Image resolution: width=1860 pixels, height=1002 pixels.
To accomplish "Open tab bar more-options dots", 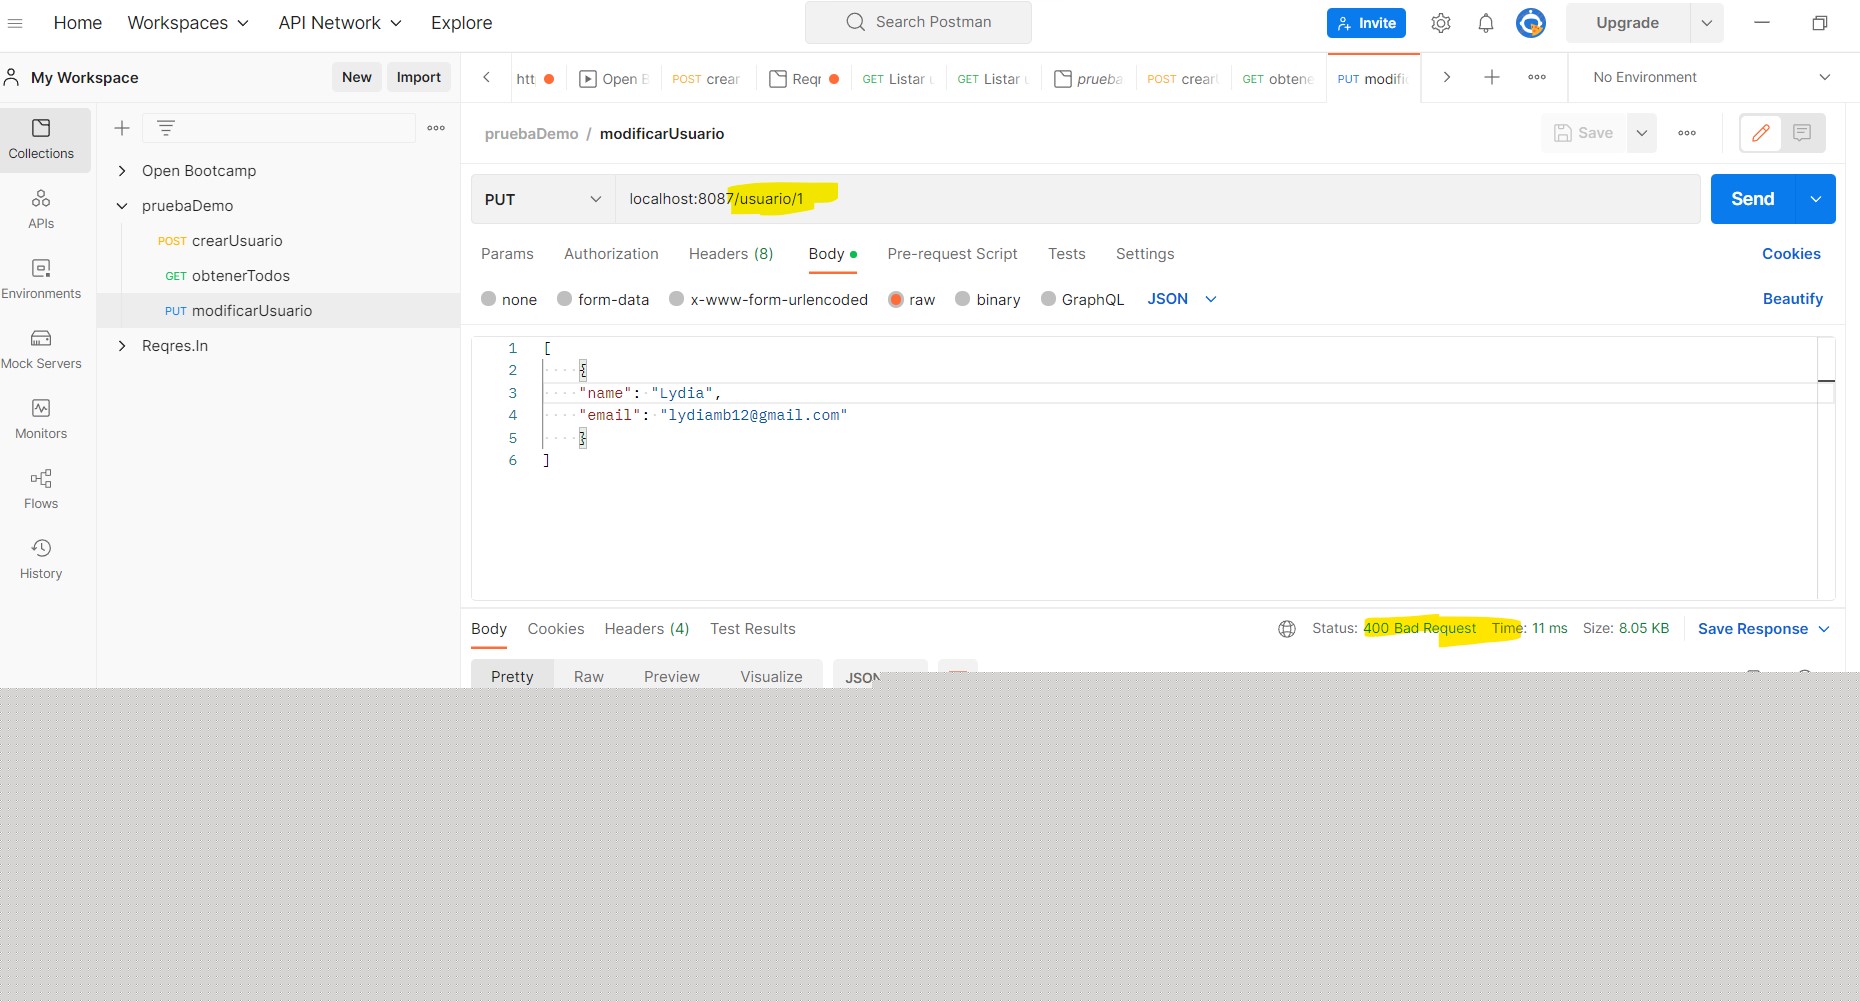I will point(1537,77).
